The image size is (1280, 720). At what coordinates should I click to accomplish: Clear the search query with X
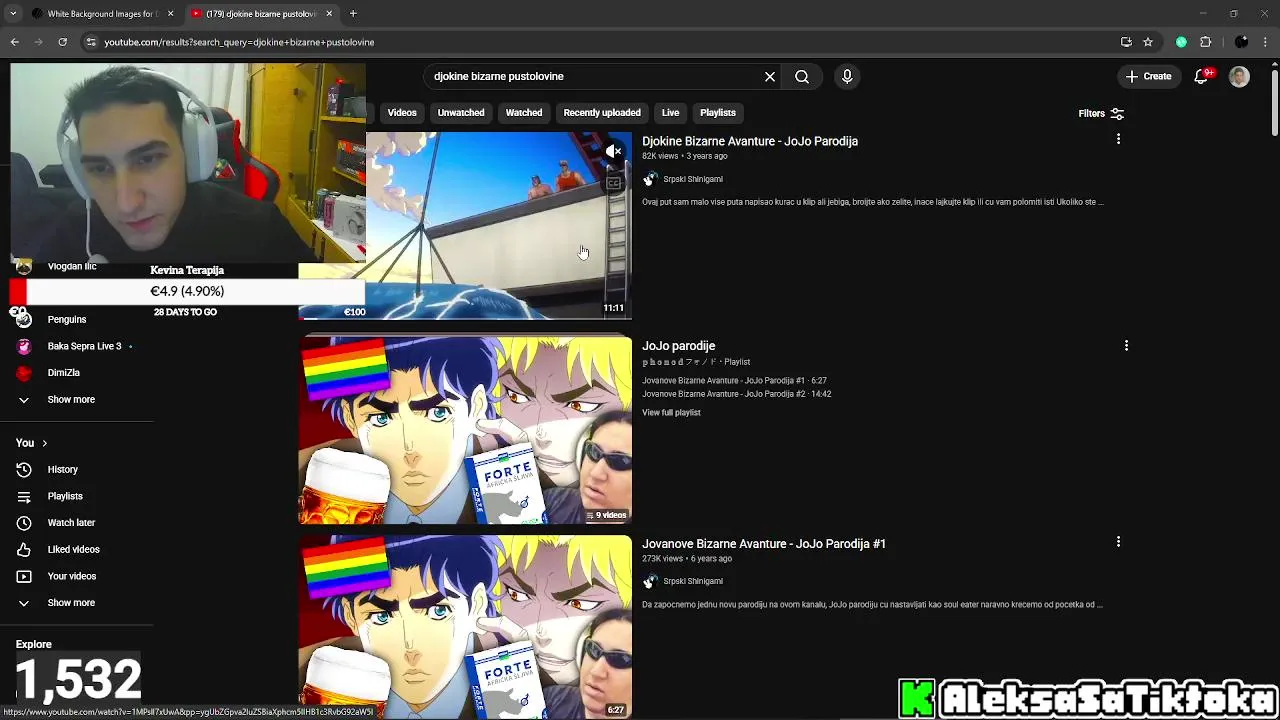coord(770,76)
